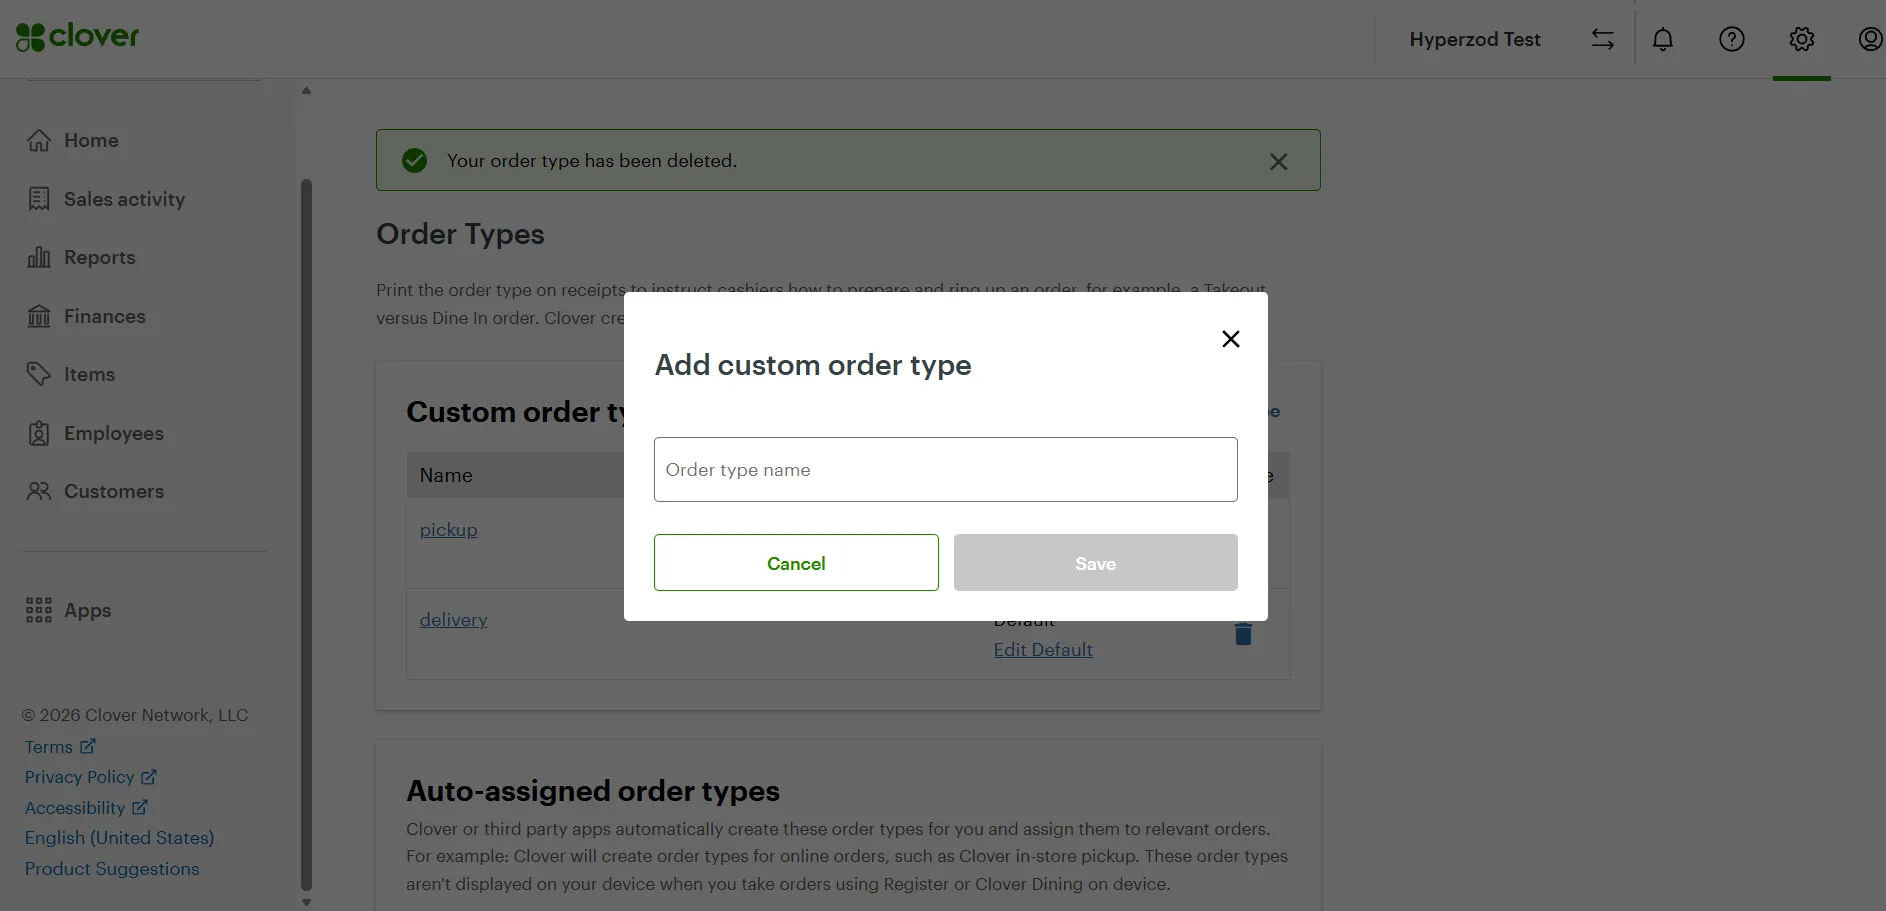Viewport: 1886px width, 911px height.
Task: Click the Clover logo
Action: coord(77,37)
